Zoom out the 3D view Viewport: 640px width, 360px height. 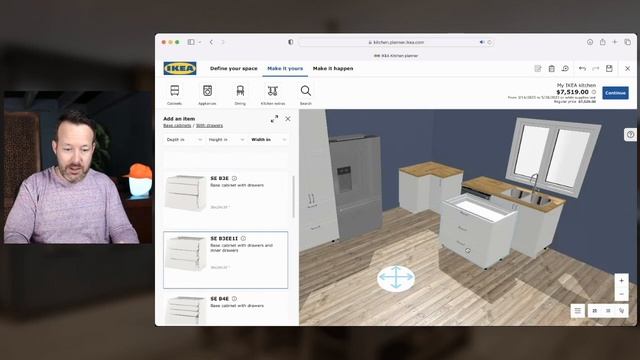click(x=621, y=294)
